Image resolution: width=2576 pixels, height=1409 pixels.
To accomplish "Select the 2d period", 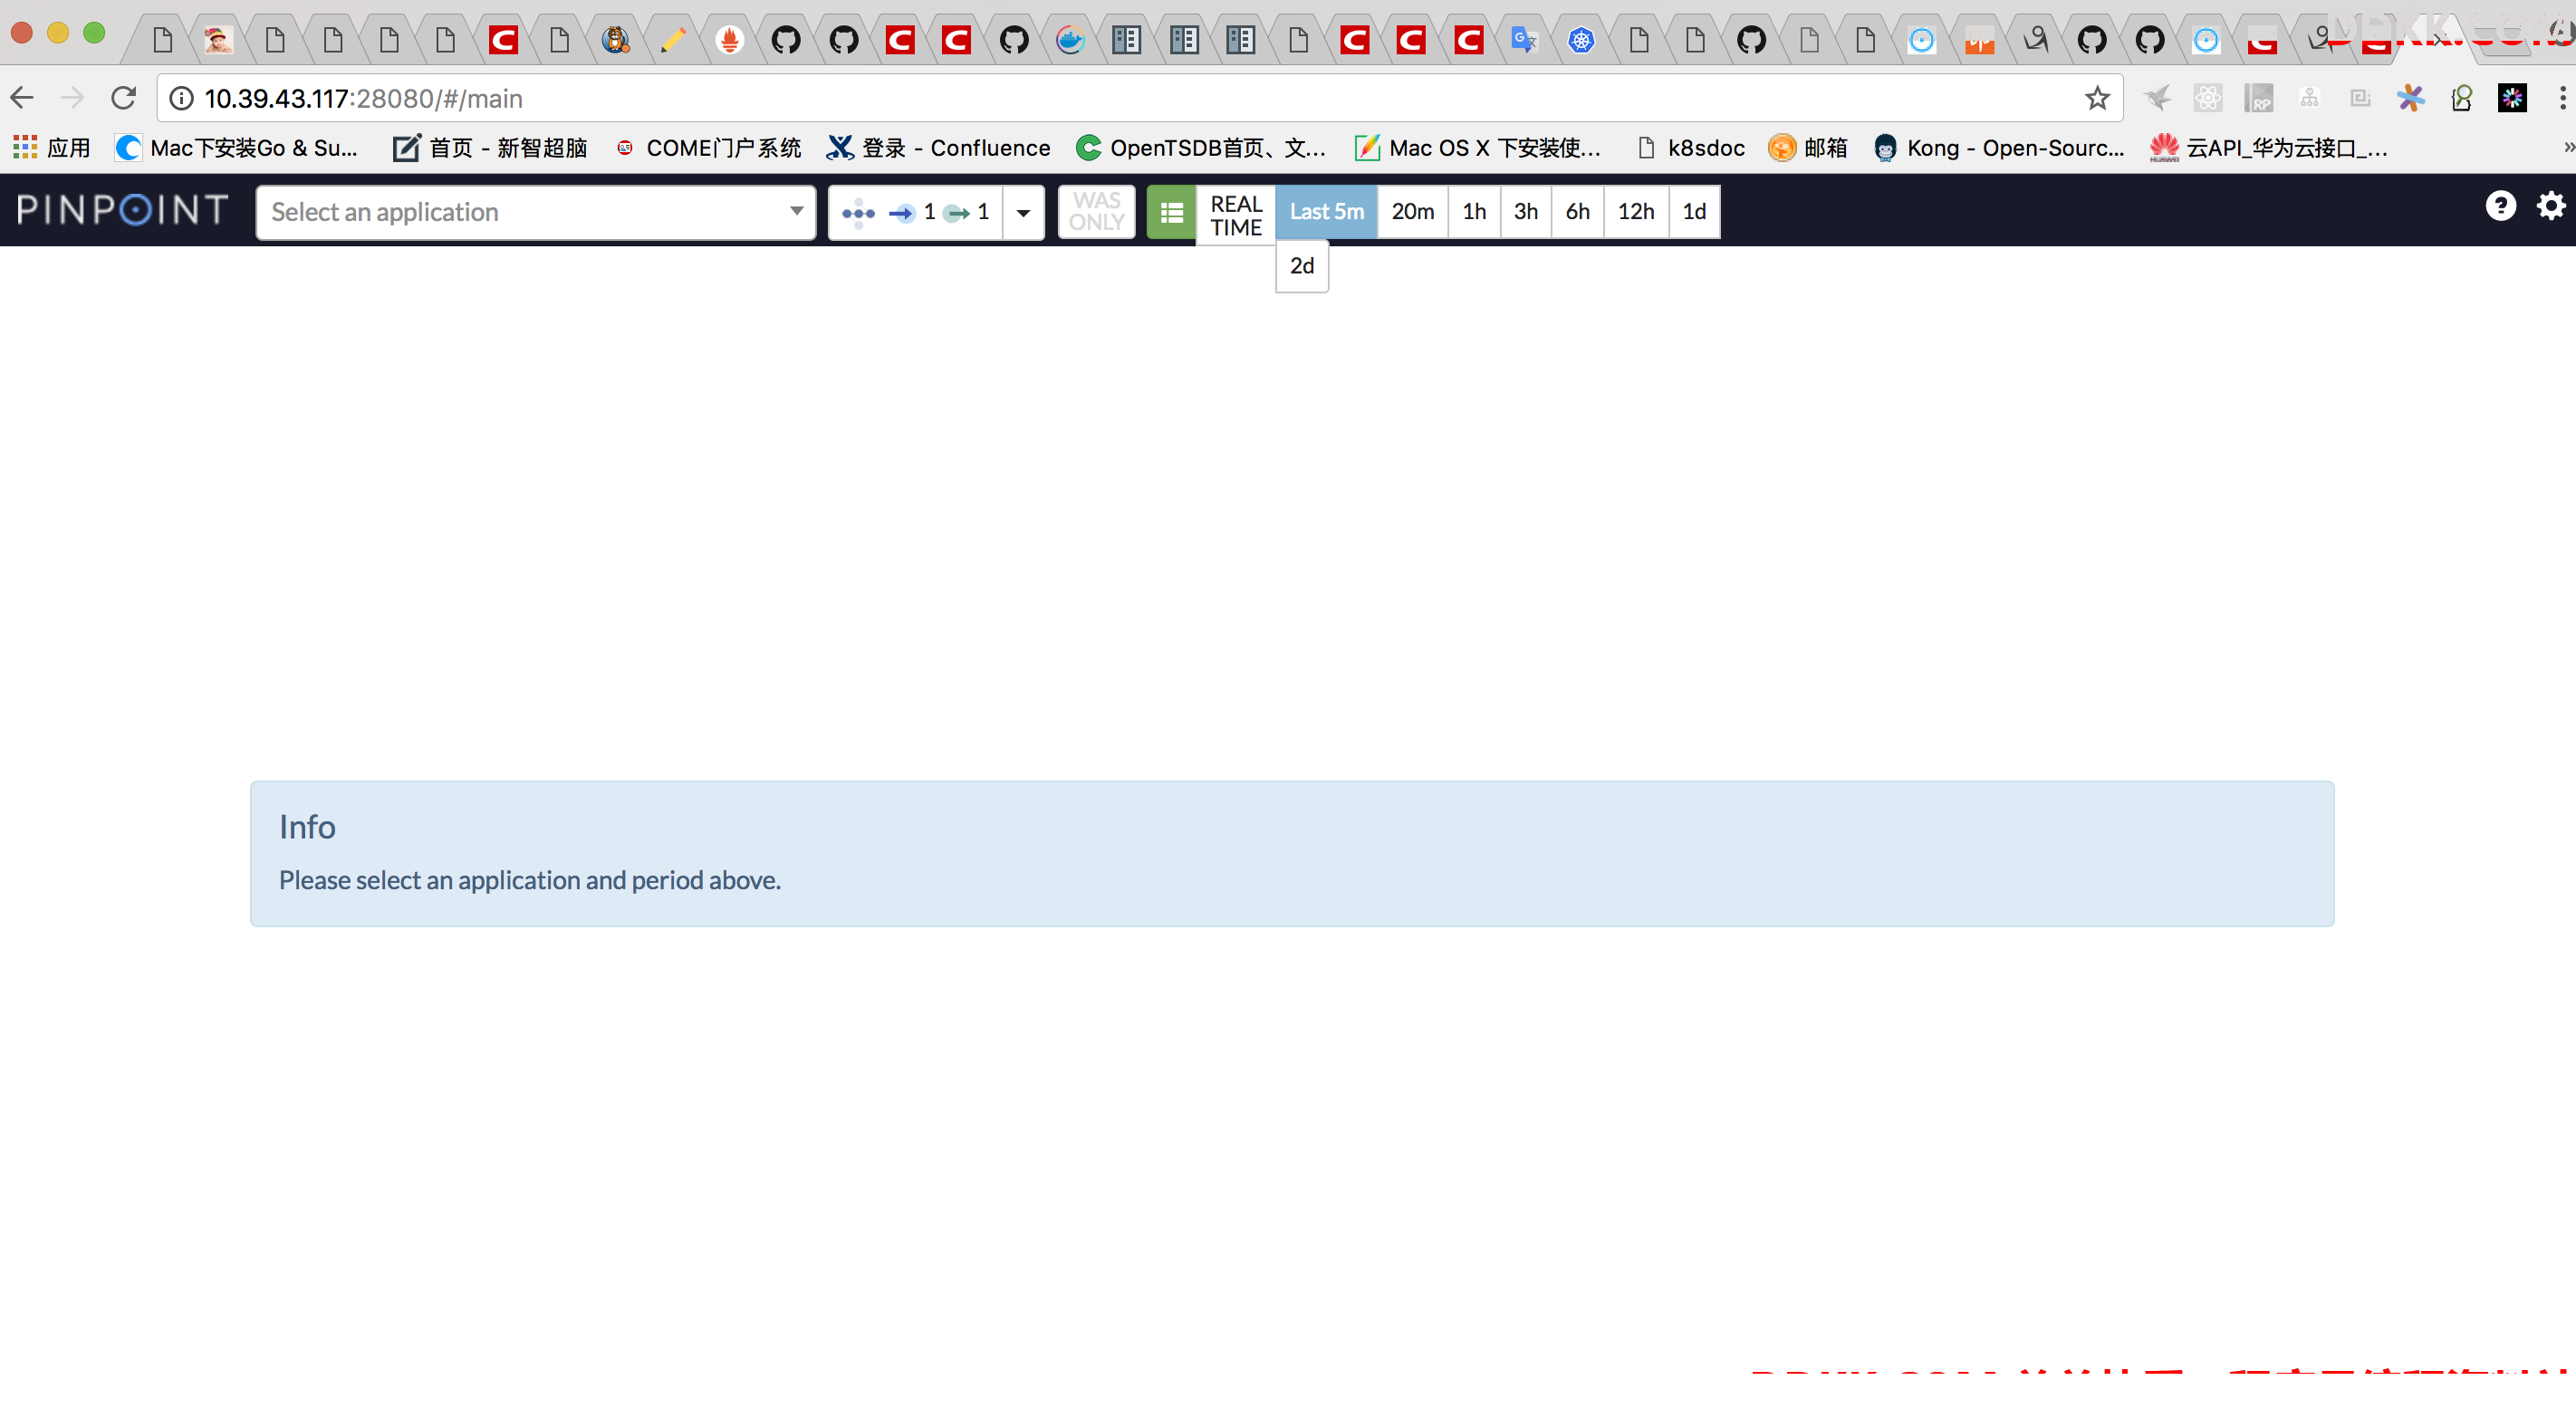I will coord(1302,266).
